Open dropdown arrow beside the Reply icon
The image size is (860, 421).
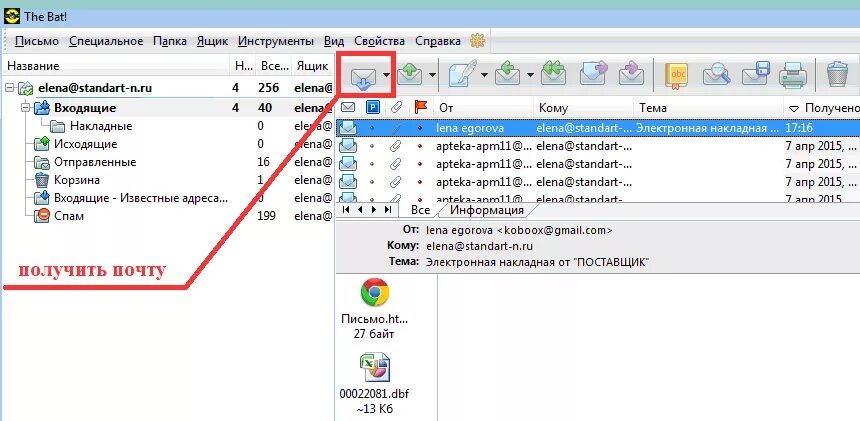(x=530, y=74)
